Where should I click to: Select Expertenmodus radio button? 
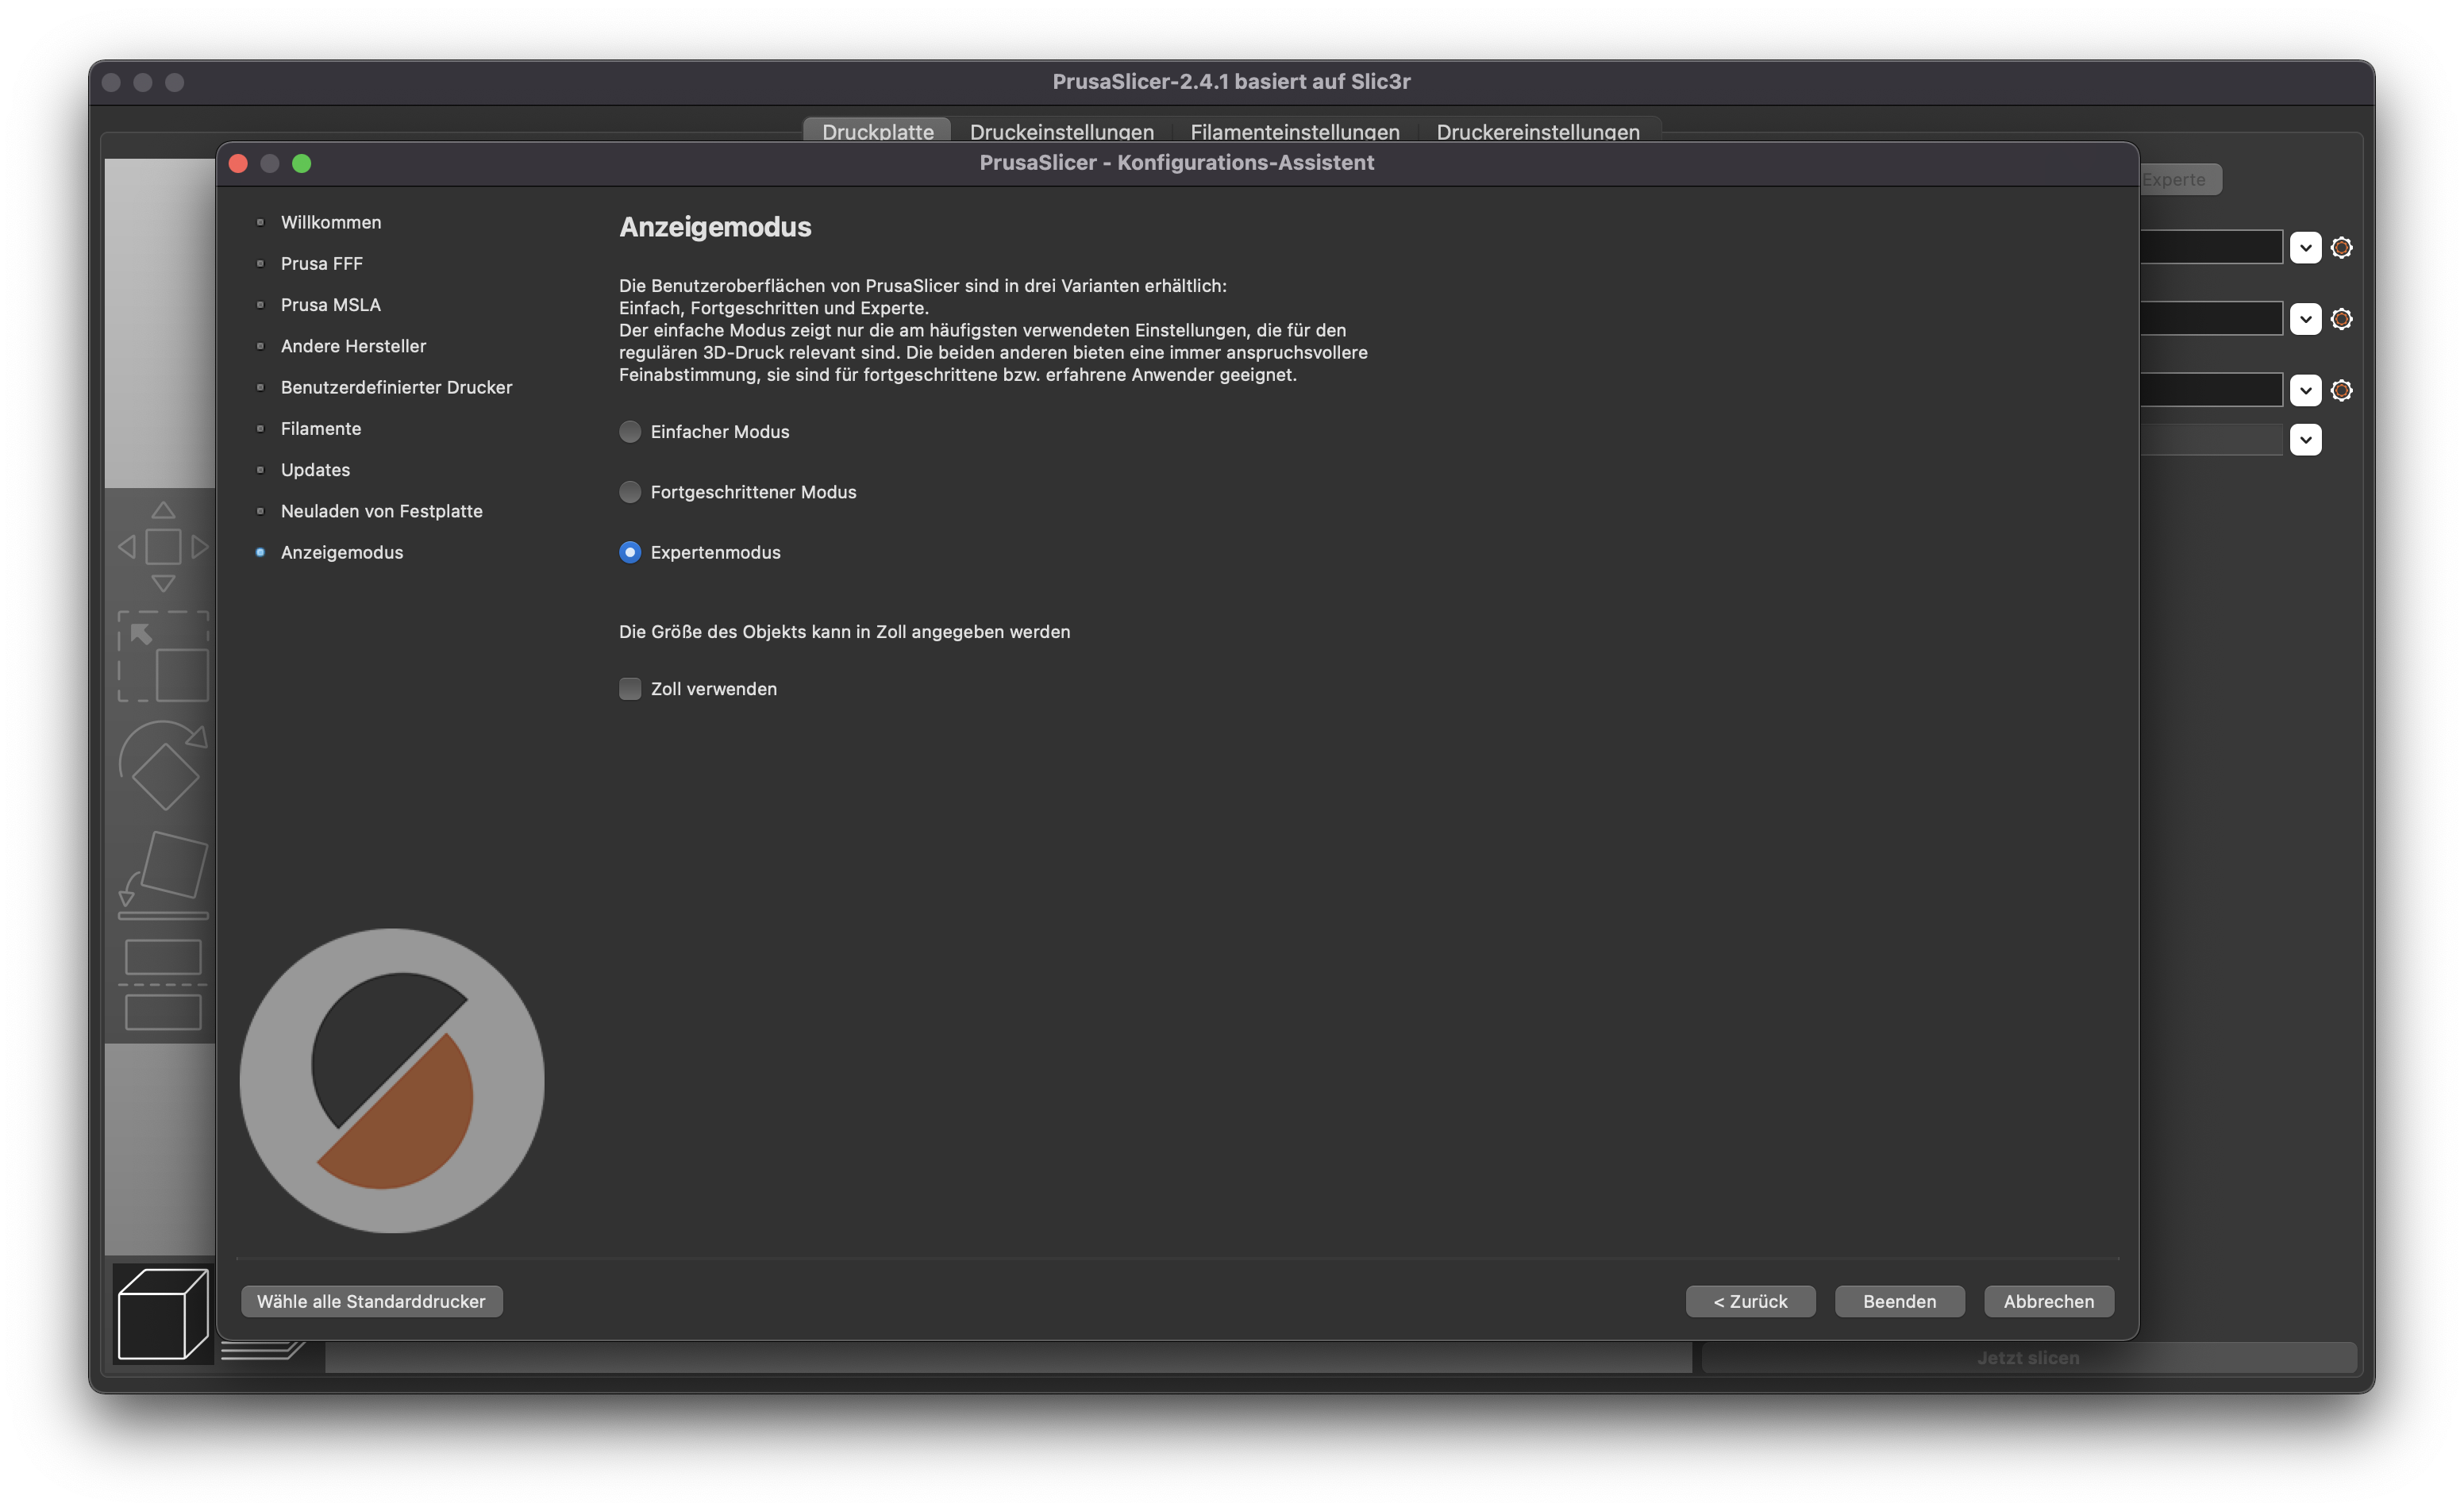[630, 552]
